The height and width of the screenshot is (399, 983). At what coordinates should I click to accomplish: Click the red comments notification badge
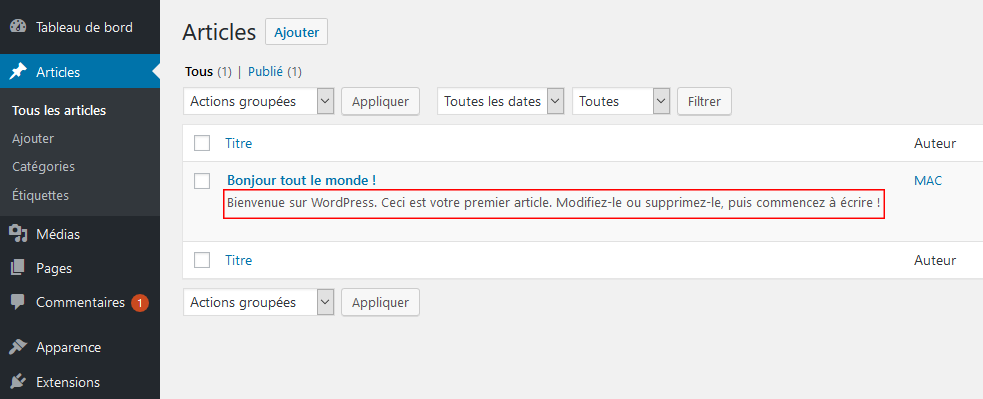coord(140,303)
